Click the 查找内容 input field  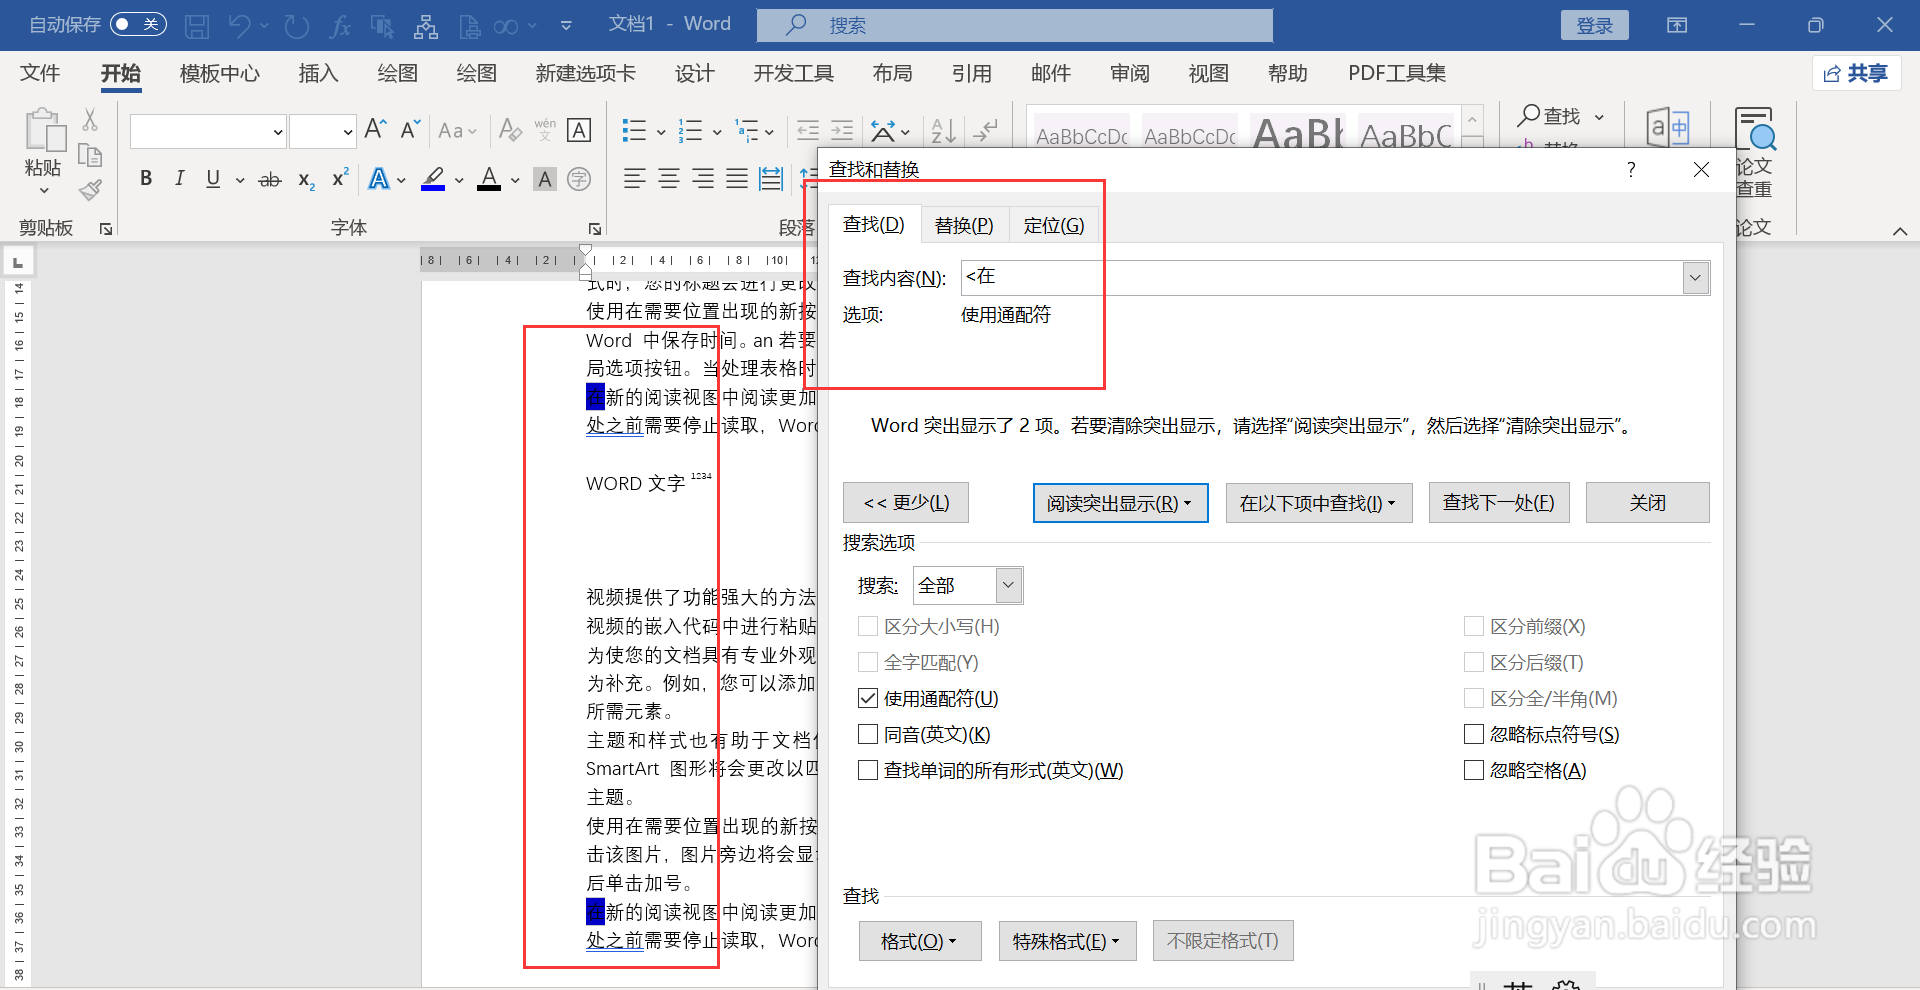click(x=1322, y=278)
